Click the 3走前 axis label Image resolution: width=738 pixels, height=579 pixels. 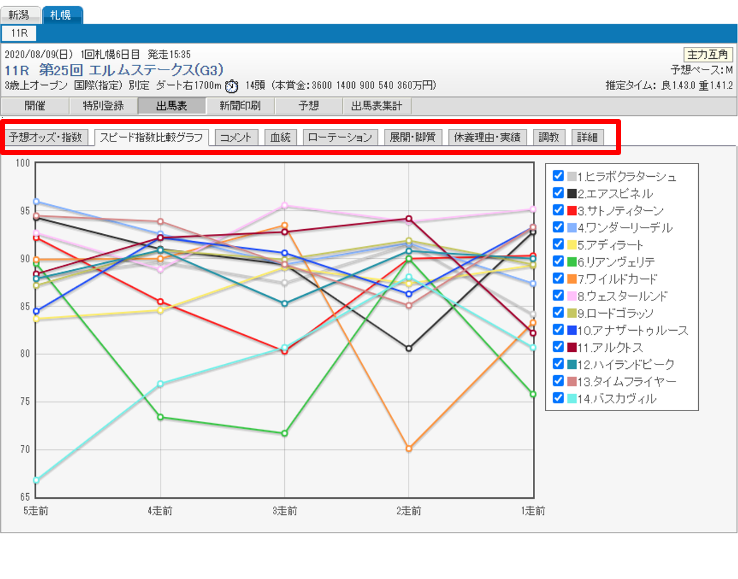tap(285, 511)
